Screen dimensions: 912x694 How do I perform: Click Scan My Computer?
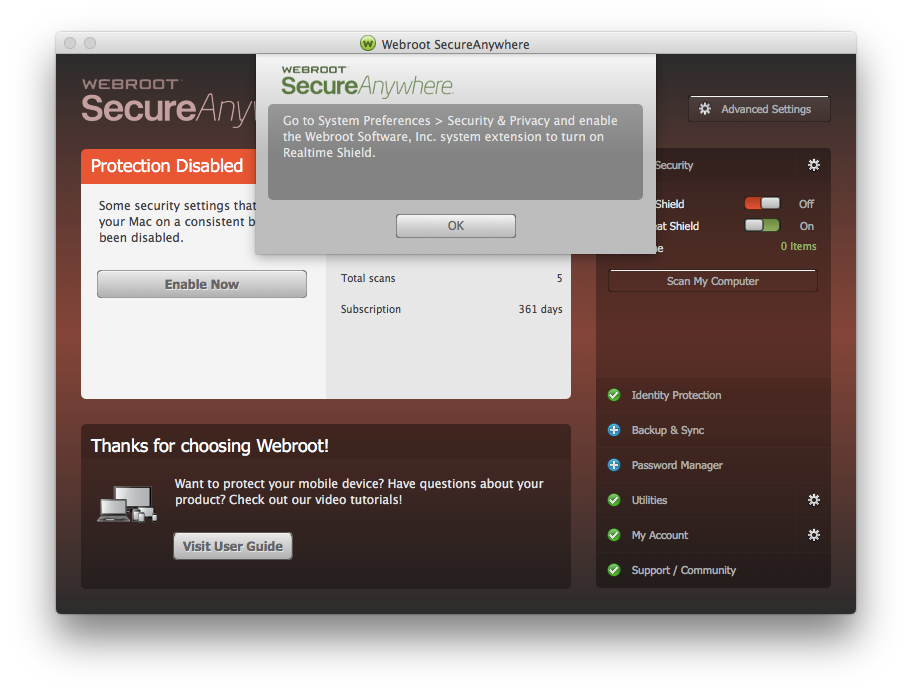712,281
